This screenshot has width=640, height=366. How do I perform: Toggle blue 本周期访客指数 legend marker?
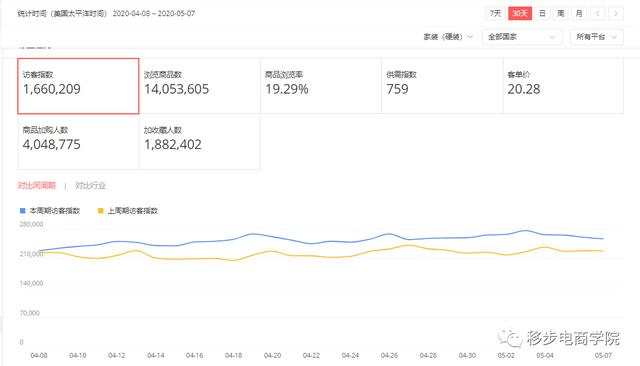tap(22, 211)
